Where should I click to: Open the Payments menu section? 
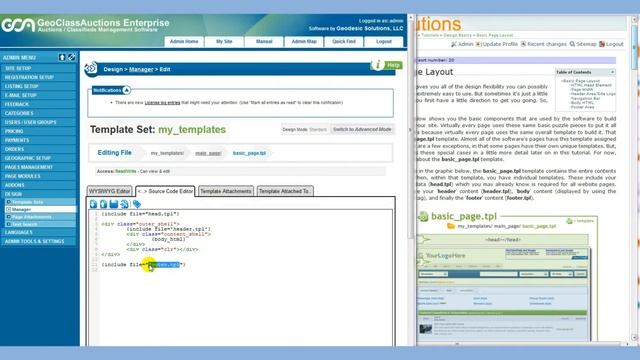pos(38,140)
